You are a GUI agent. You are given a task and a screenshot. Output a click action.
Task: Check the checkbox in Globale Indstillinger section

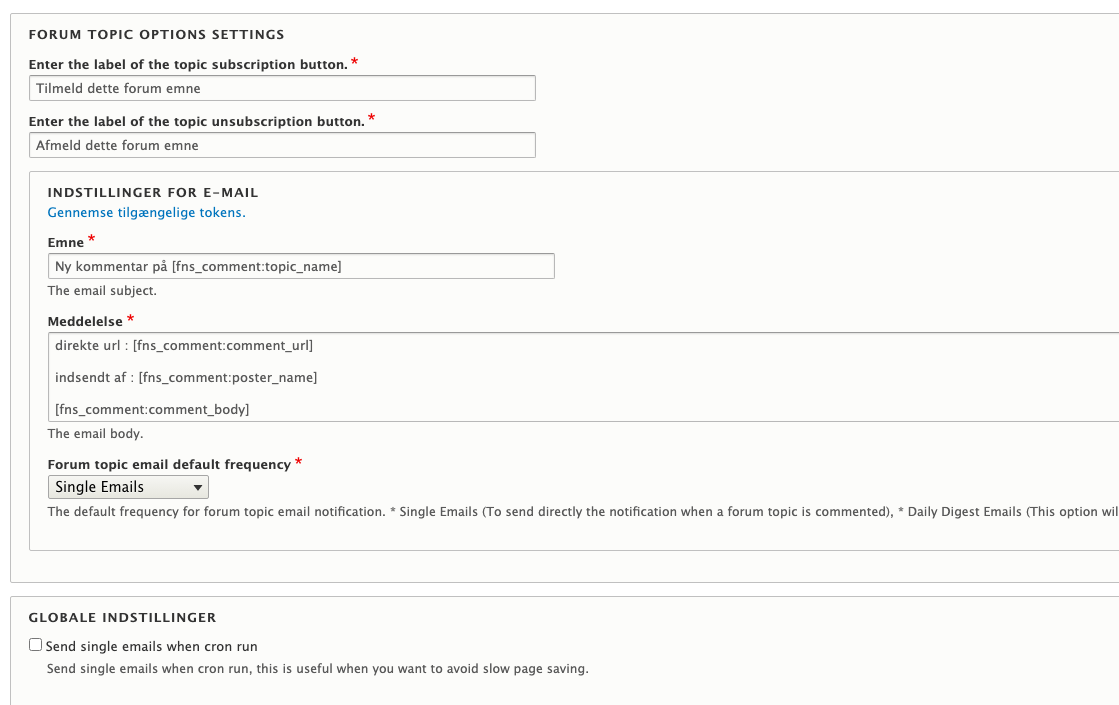35,644
